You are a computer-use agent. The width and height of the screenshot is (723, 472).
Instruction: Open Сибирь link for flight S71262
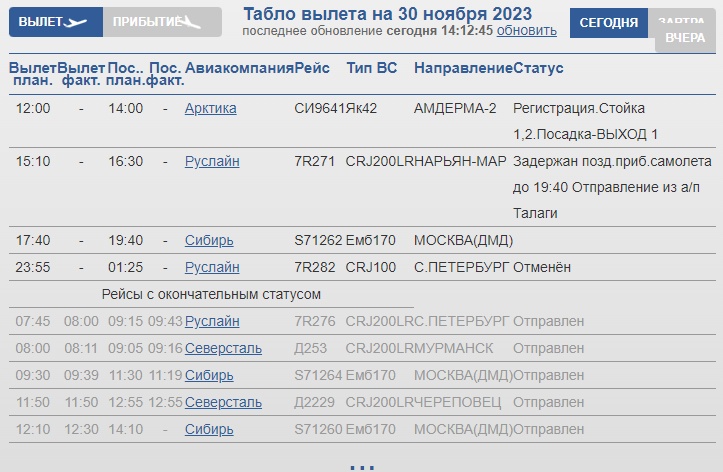[209, 240]
